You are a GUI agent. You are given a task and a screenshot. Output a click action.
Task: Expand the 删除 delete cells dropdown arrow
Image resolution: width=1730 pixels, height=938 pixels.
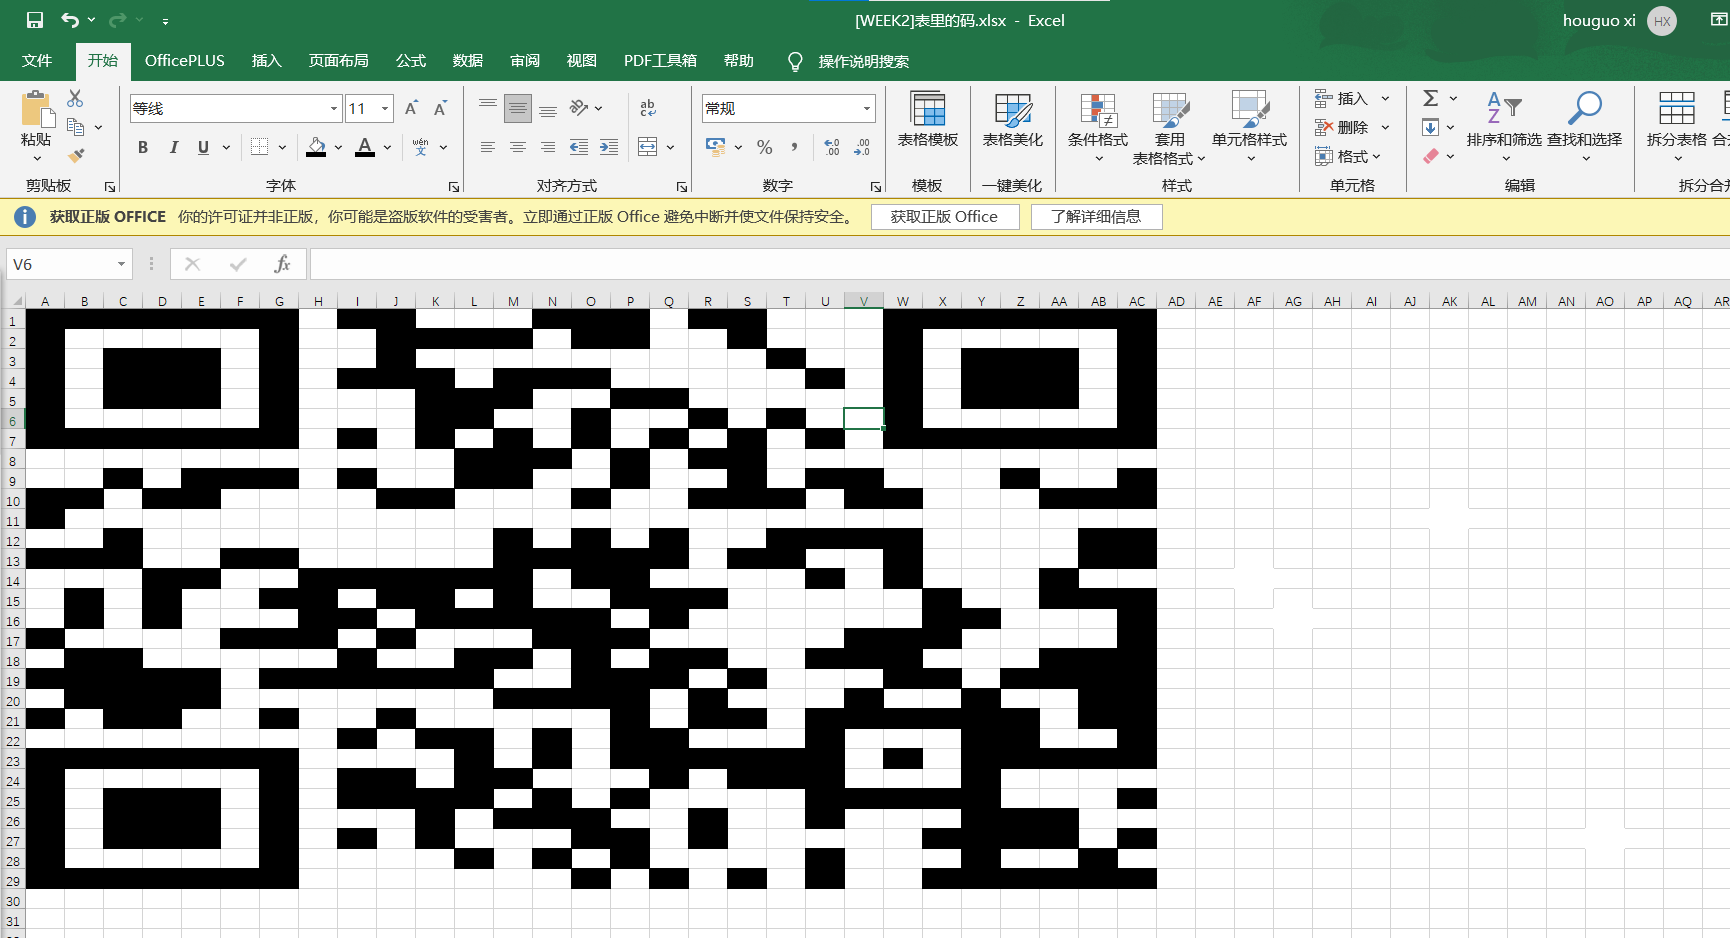[1385, 127]
